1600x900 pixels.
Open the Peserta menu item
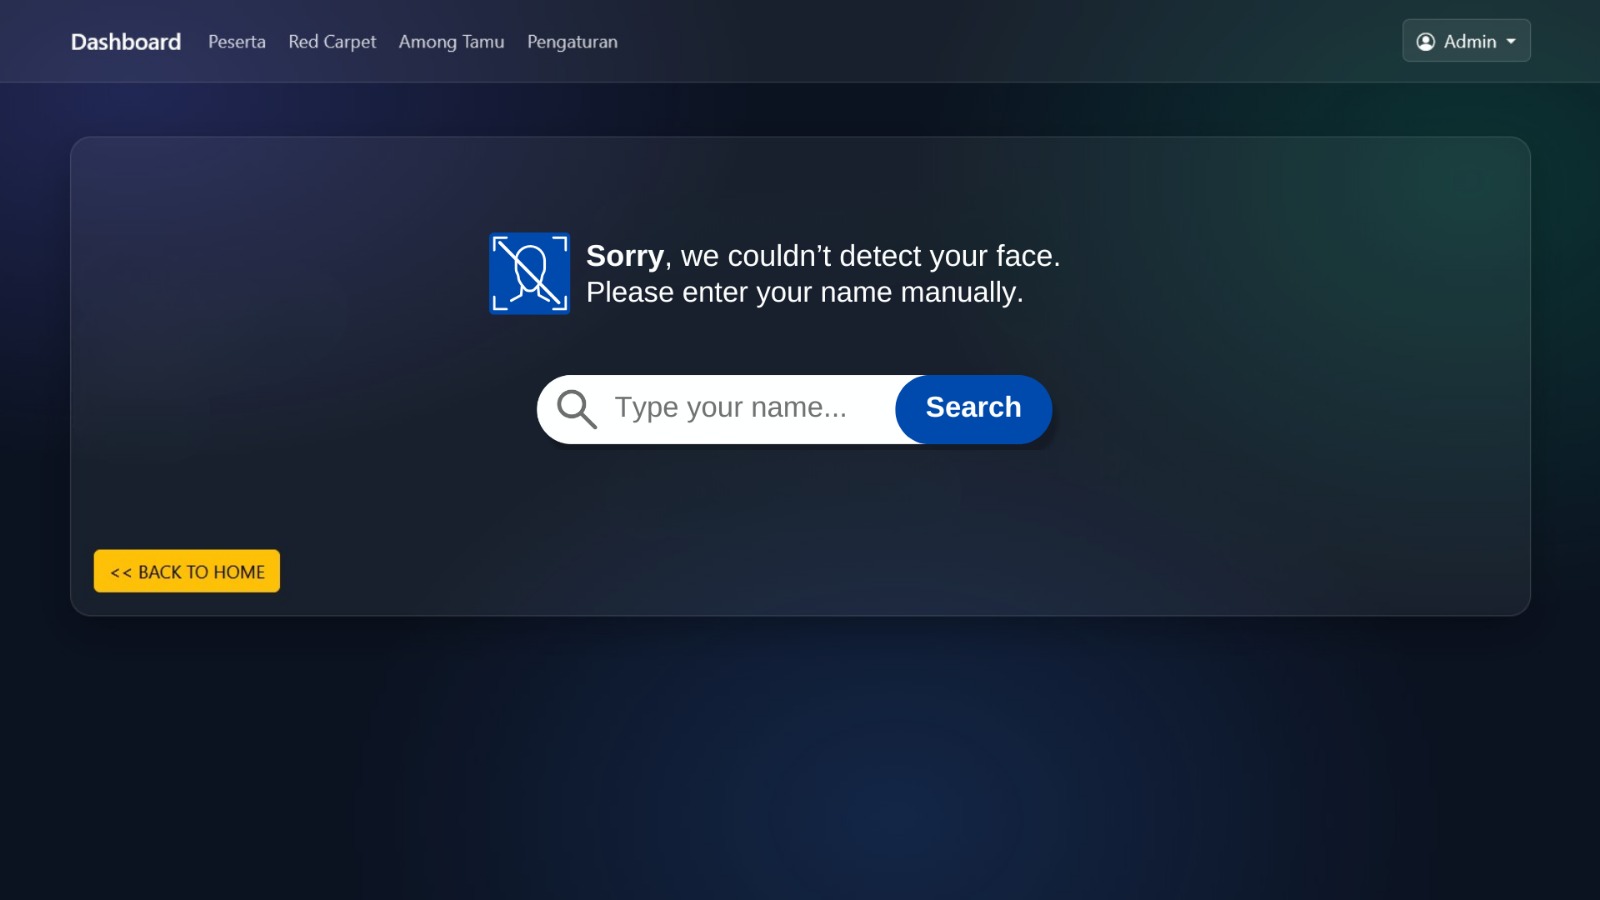pos(237,41)
